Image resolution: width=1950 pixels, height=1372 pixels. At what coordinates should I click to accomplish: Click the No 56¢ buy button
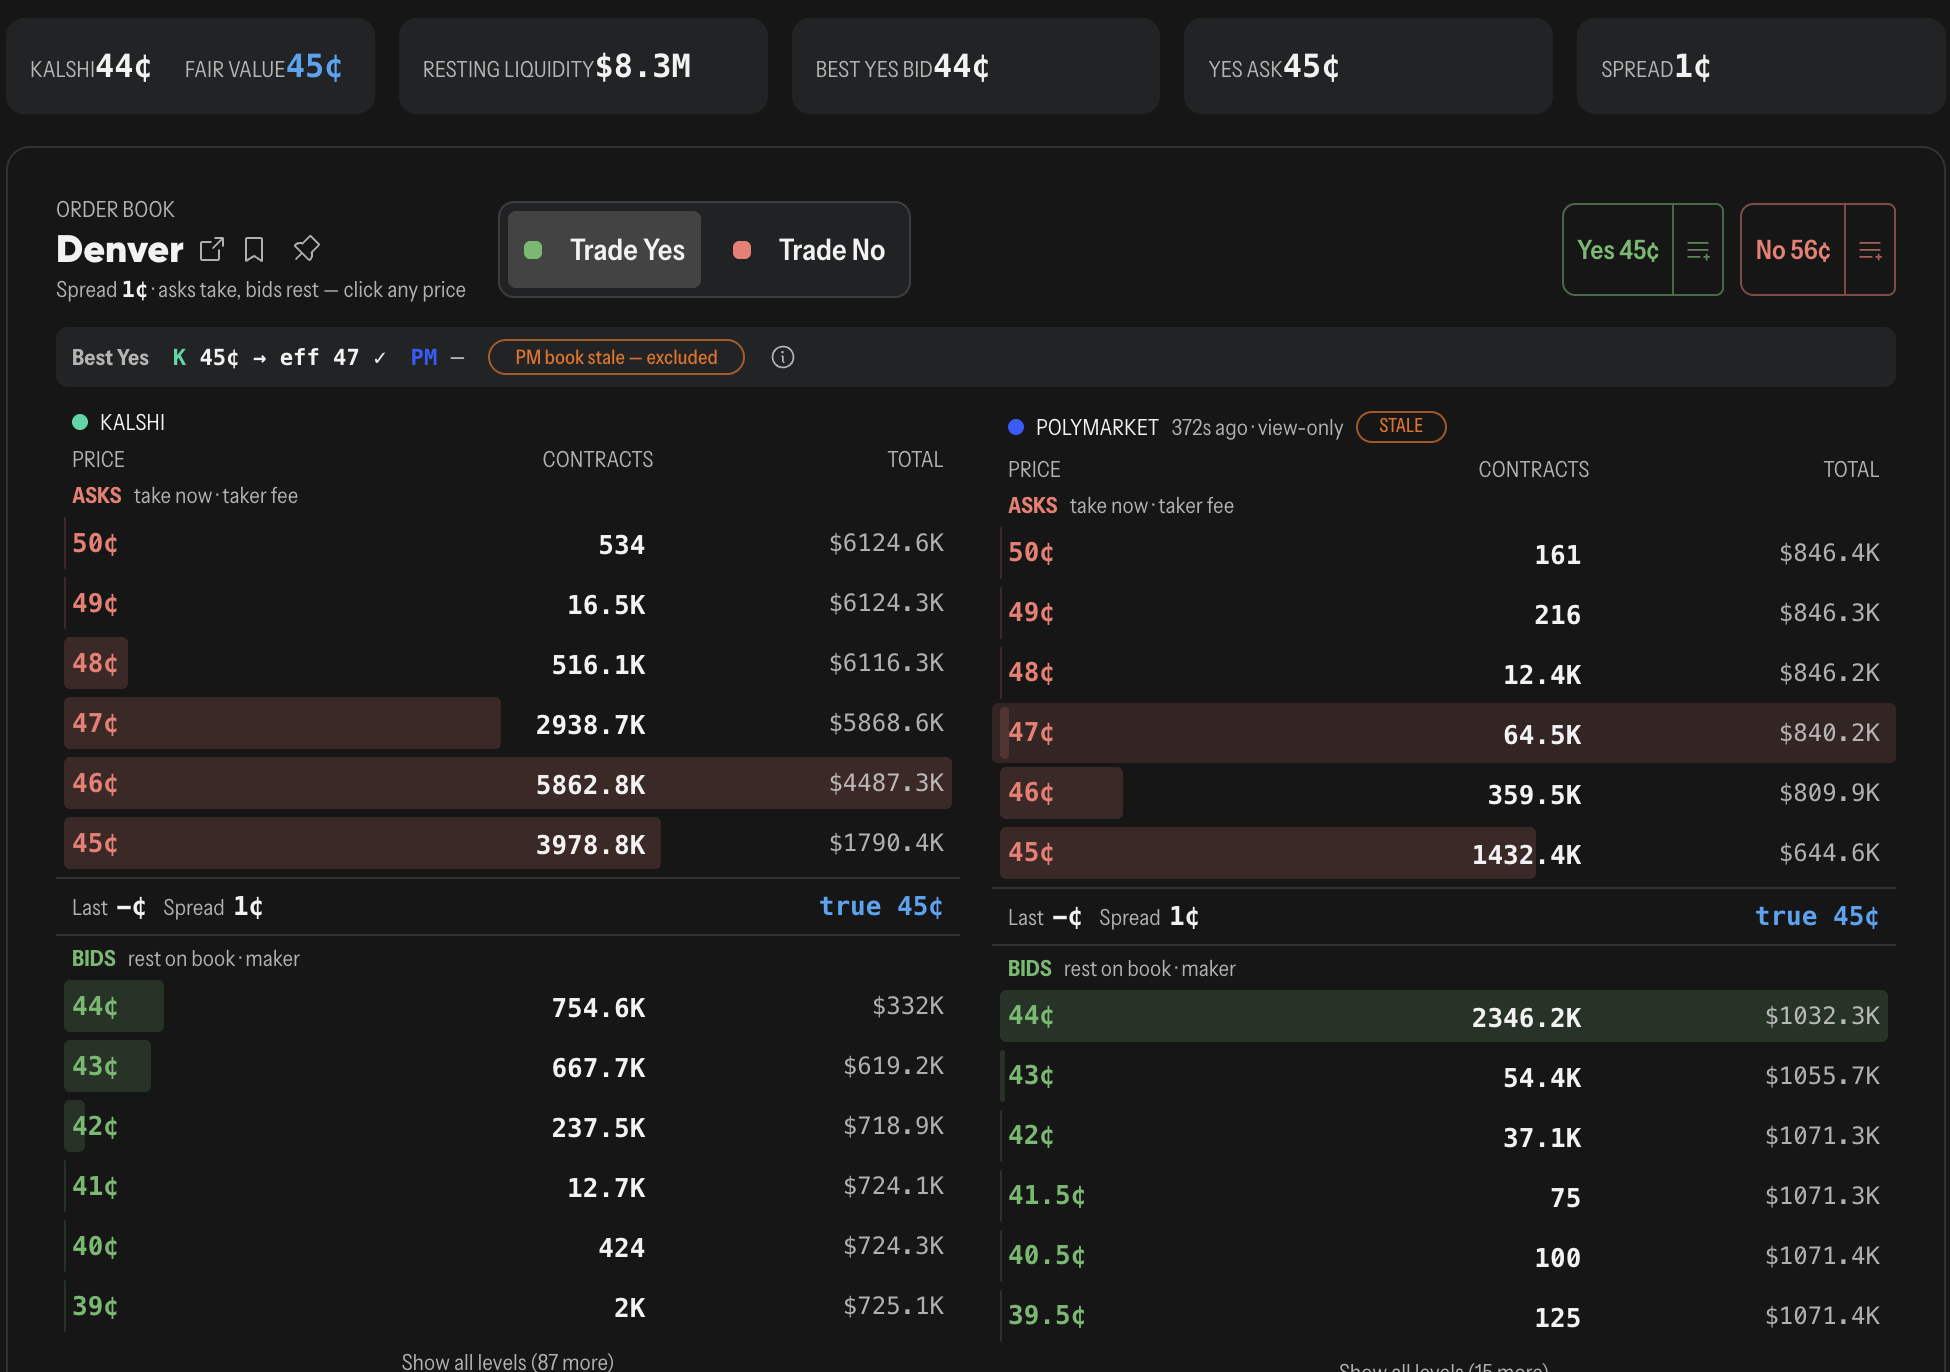[x=1793, y=250]
